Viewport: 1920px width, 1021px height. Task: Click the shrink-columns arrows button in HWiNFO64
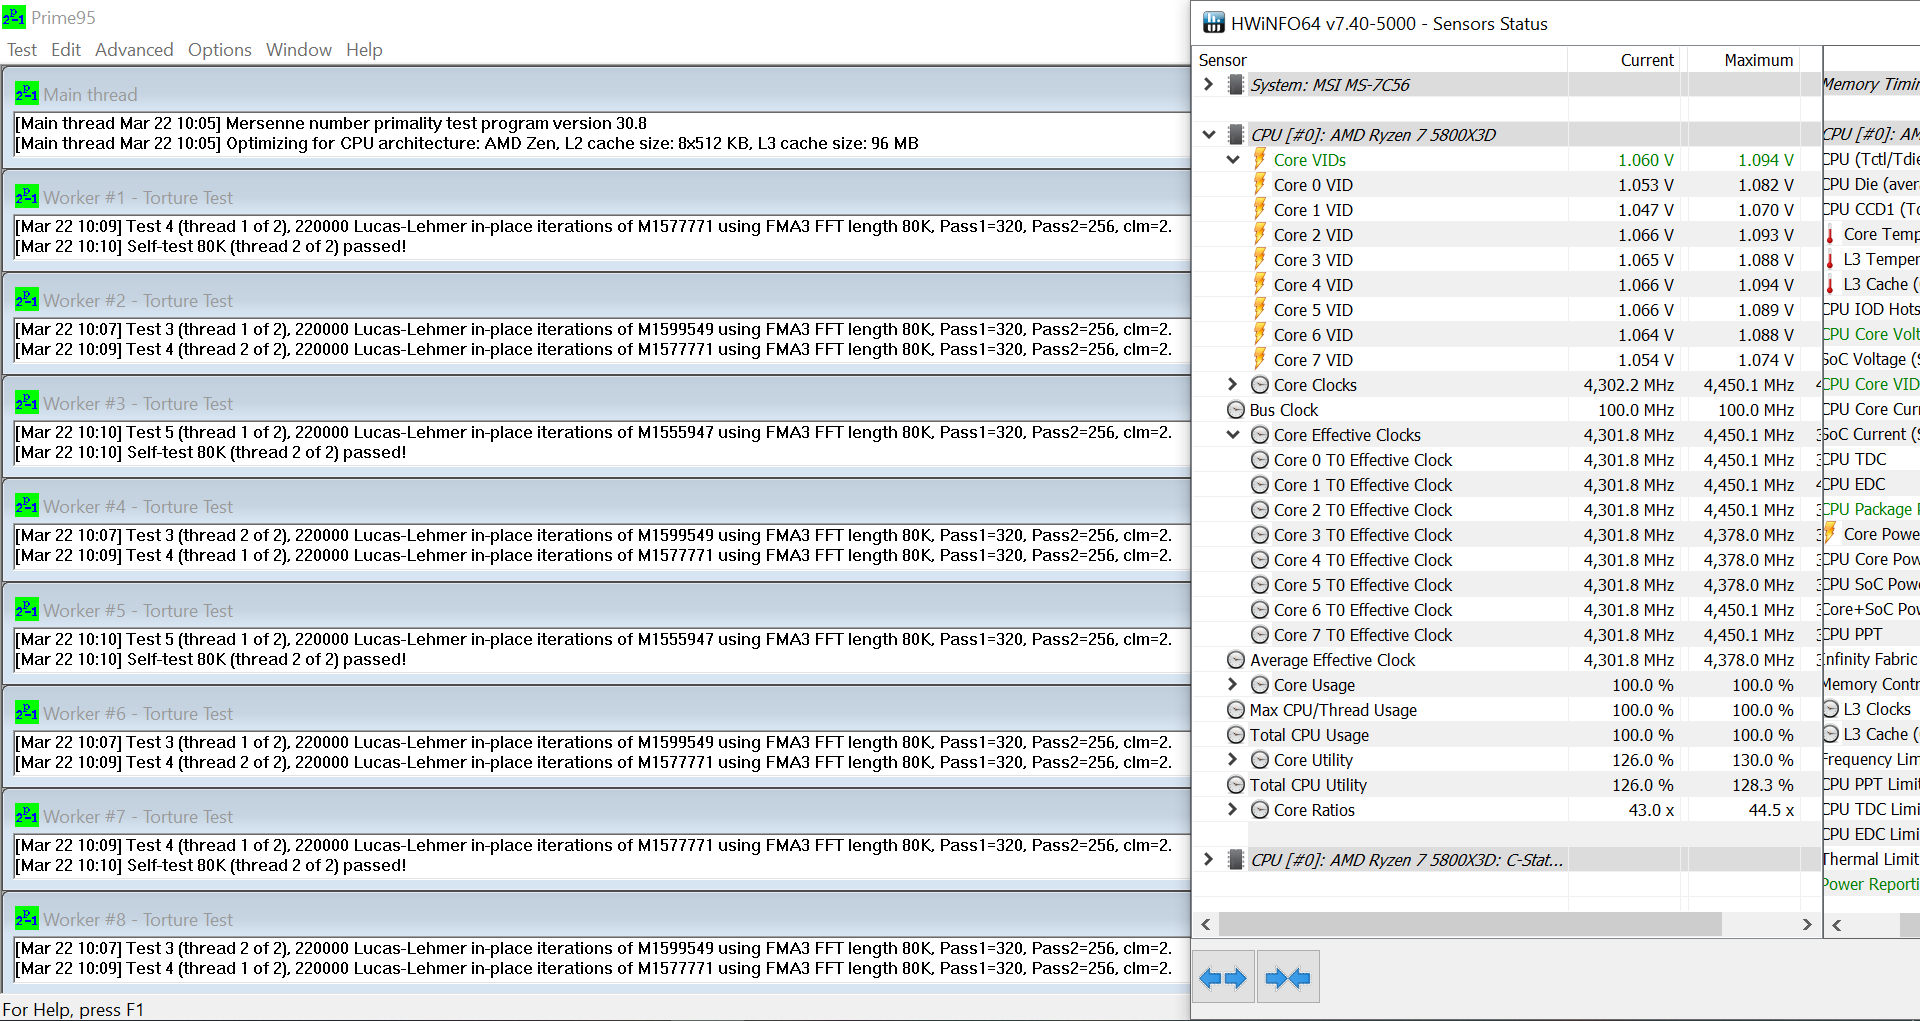tap(1288, 978)
